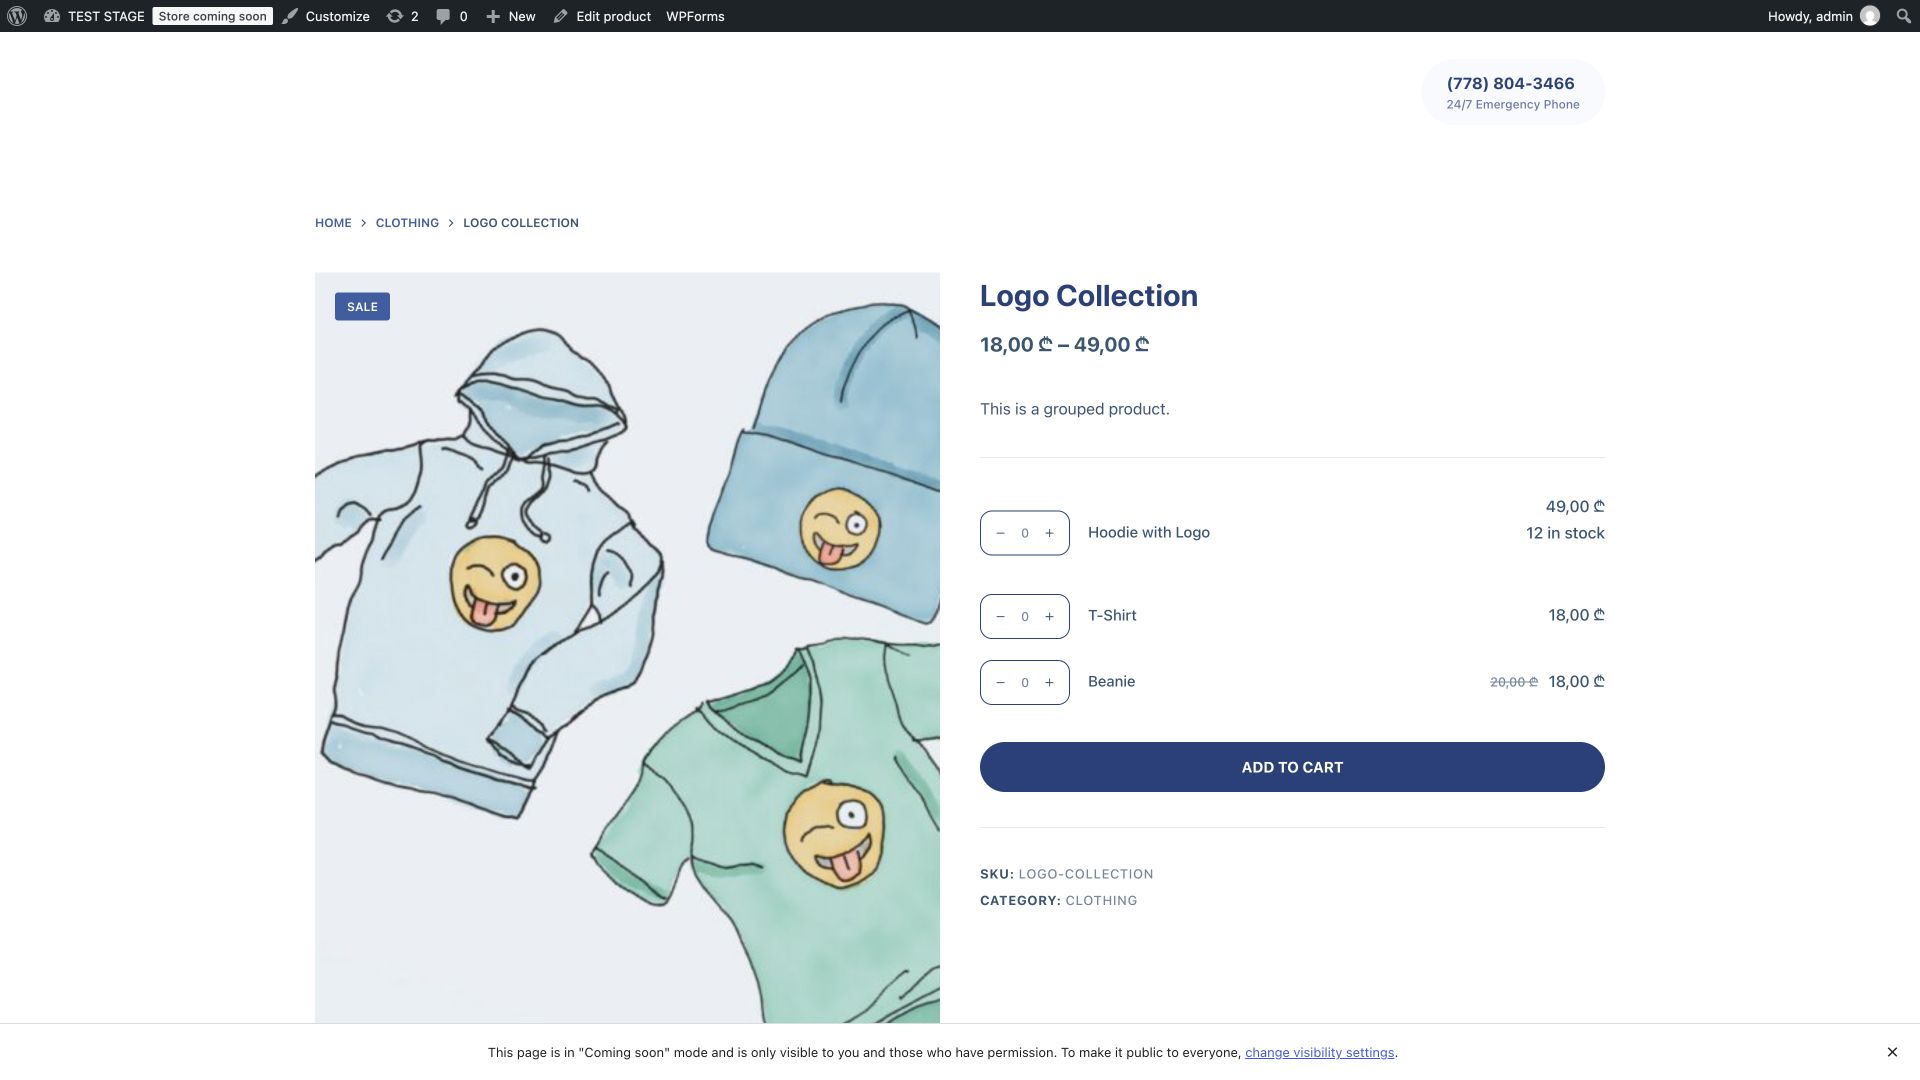
Task: Decrease T-Shirt quantity
Action: pos(1000,616)
